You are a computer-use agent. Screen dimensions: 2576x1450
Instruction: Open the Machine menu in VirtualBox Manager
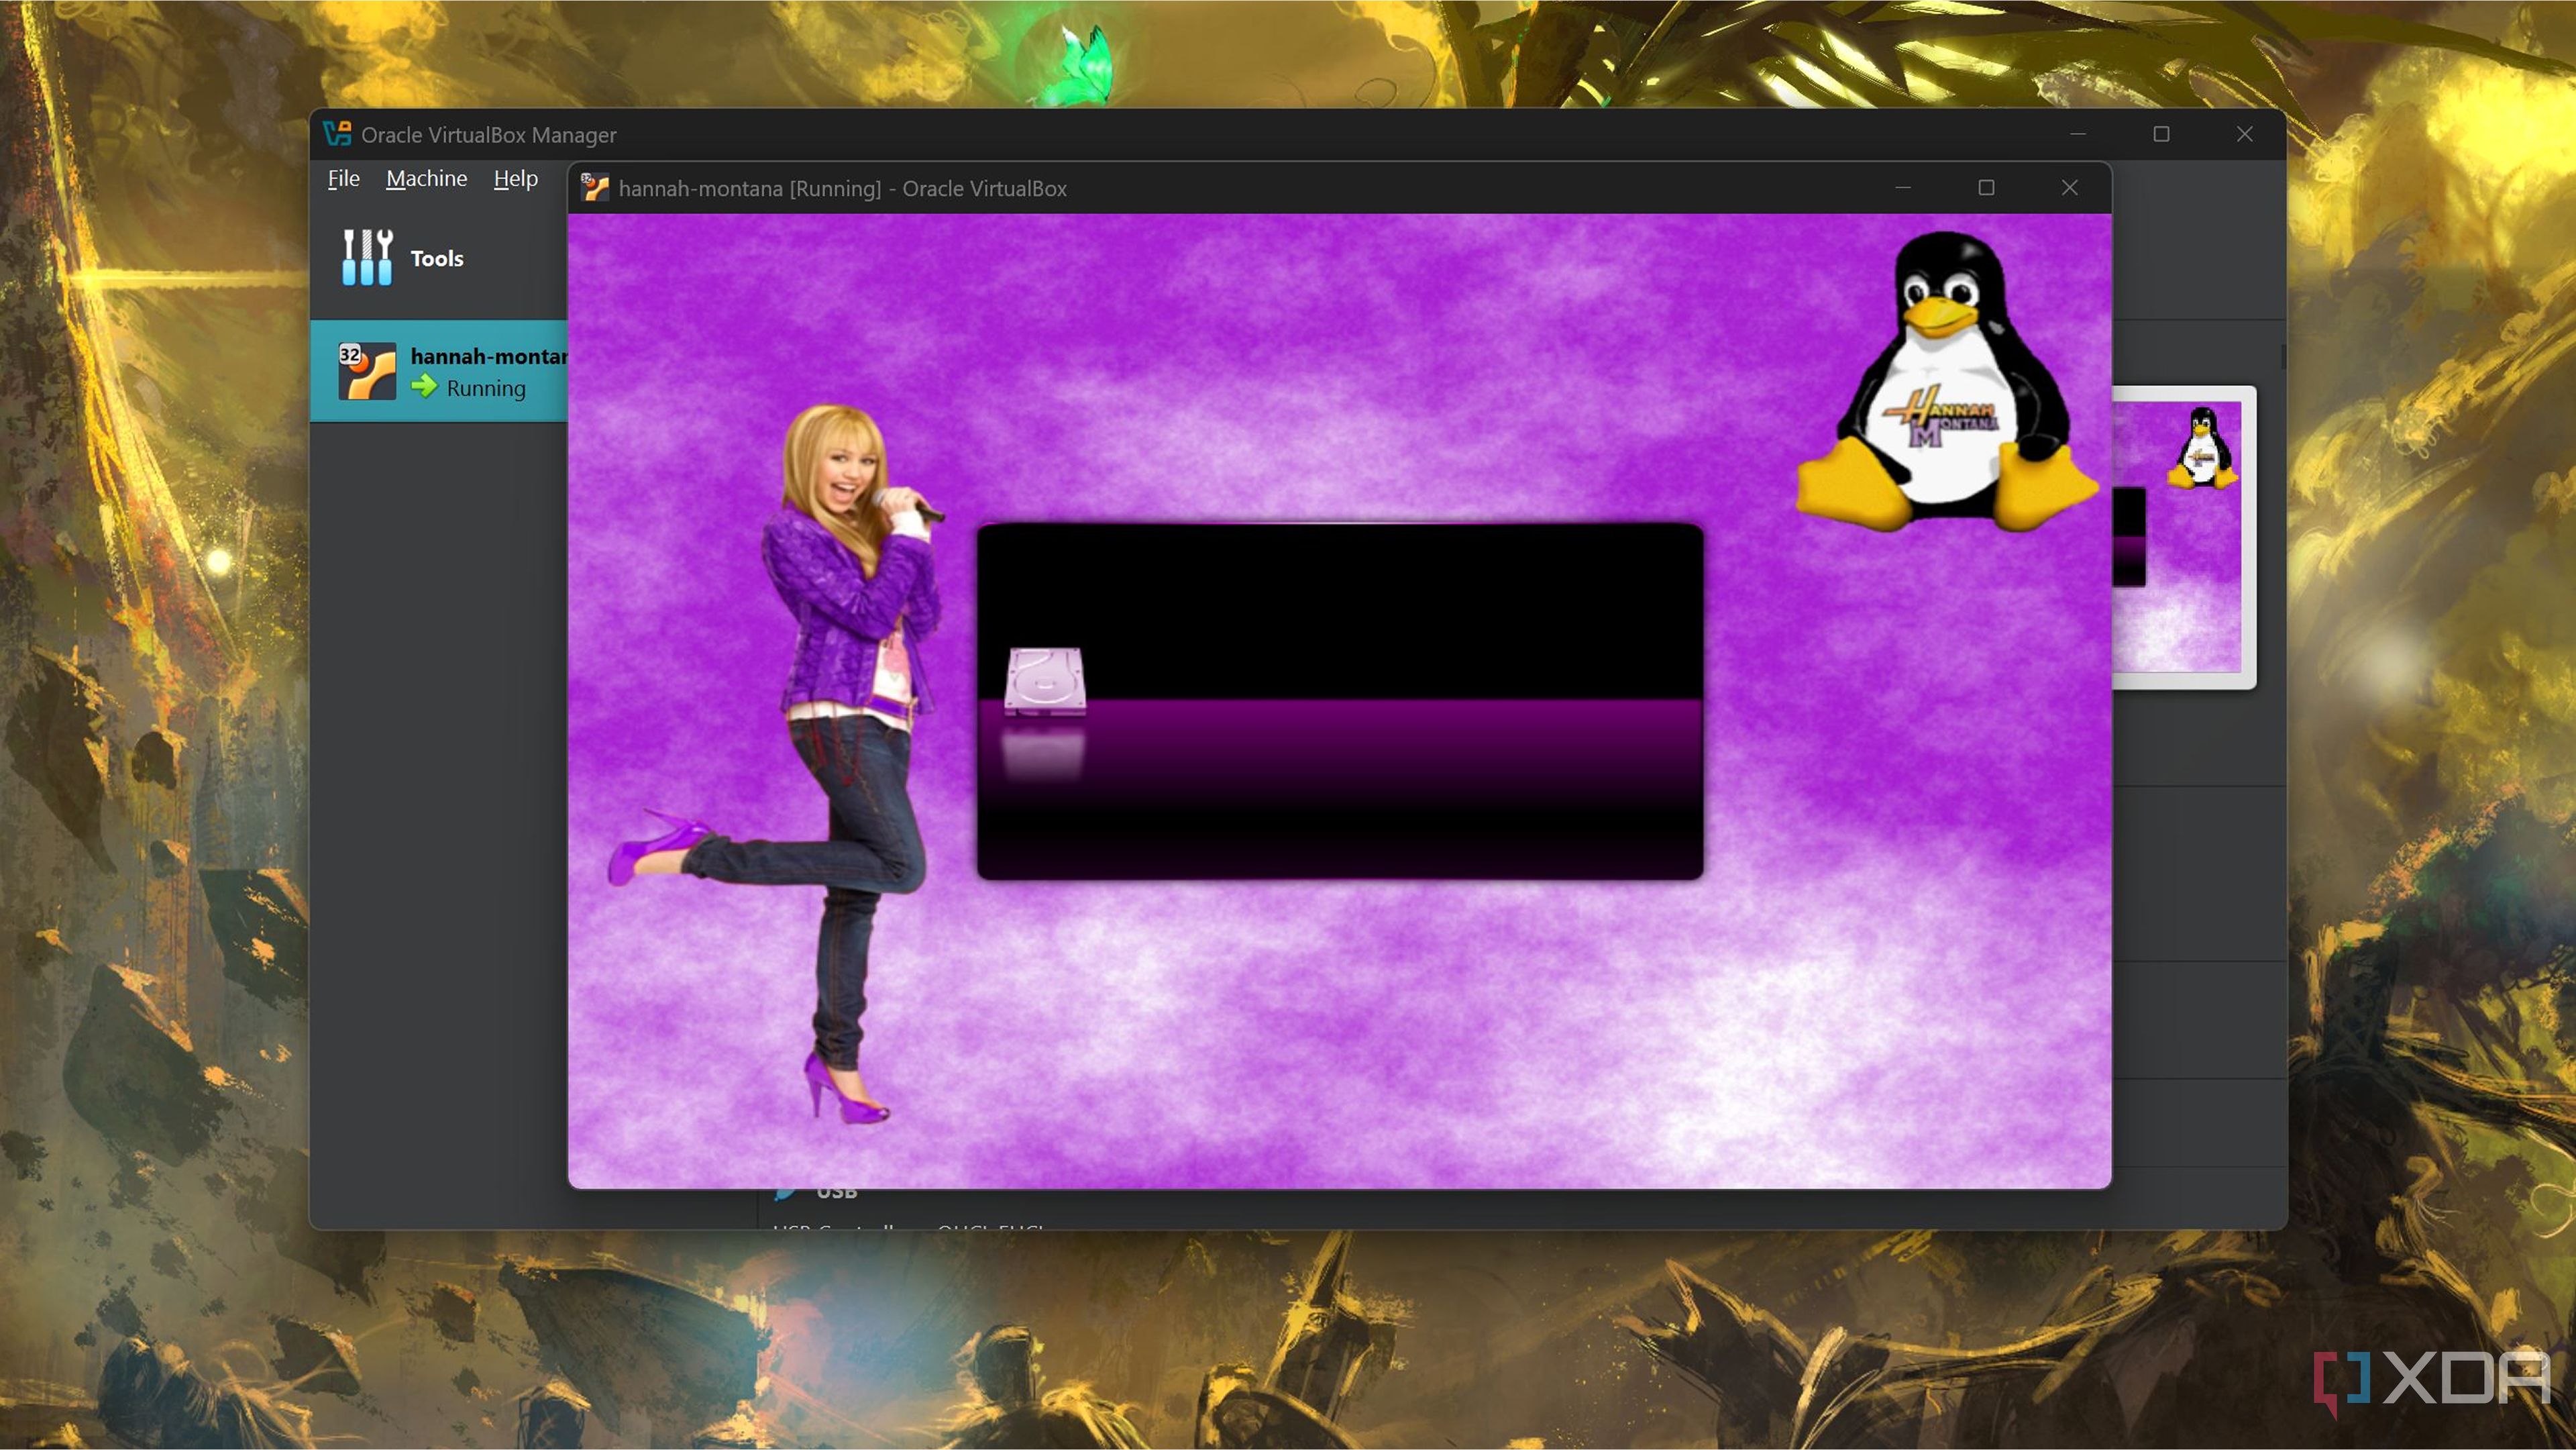coord(426,178)
